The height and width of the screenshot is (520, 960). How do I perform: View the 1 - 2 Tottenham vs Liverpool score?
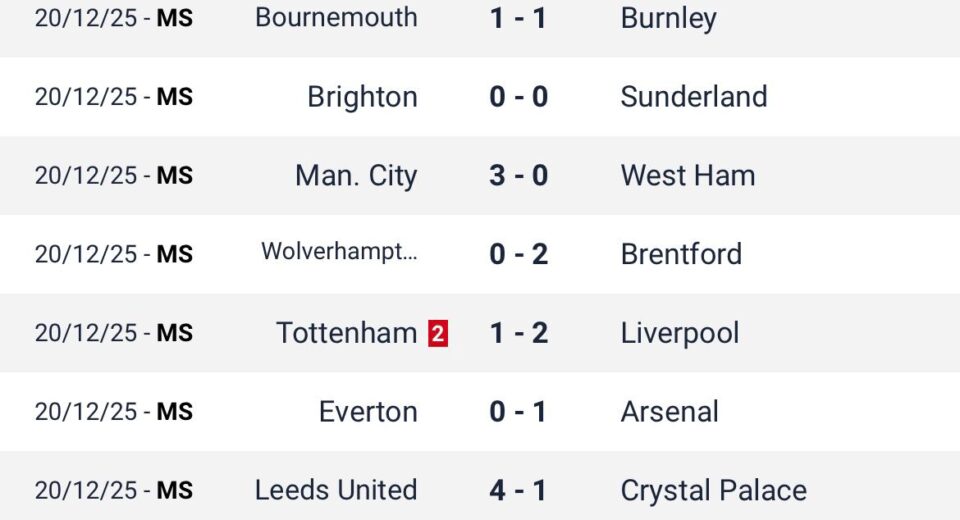(519, 333)
